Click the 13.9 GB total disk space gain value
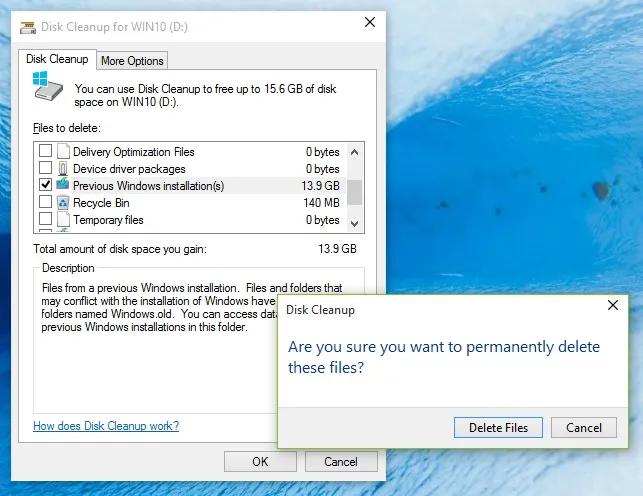This screenshot has width=643, height=496. [337, 249]
